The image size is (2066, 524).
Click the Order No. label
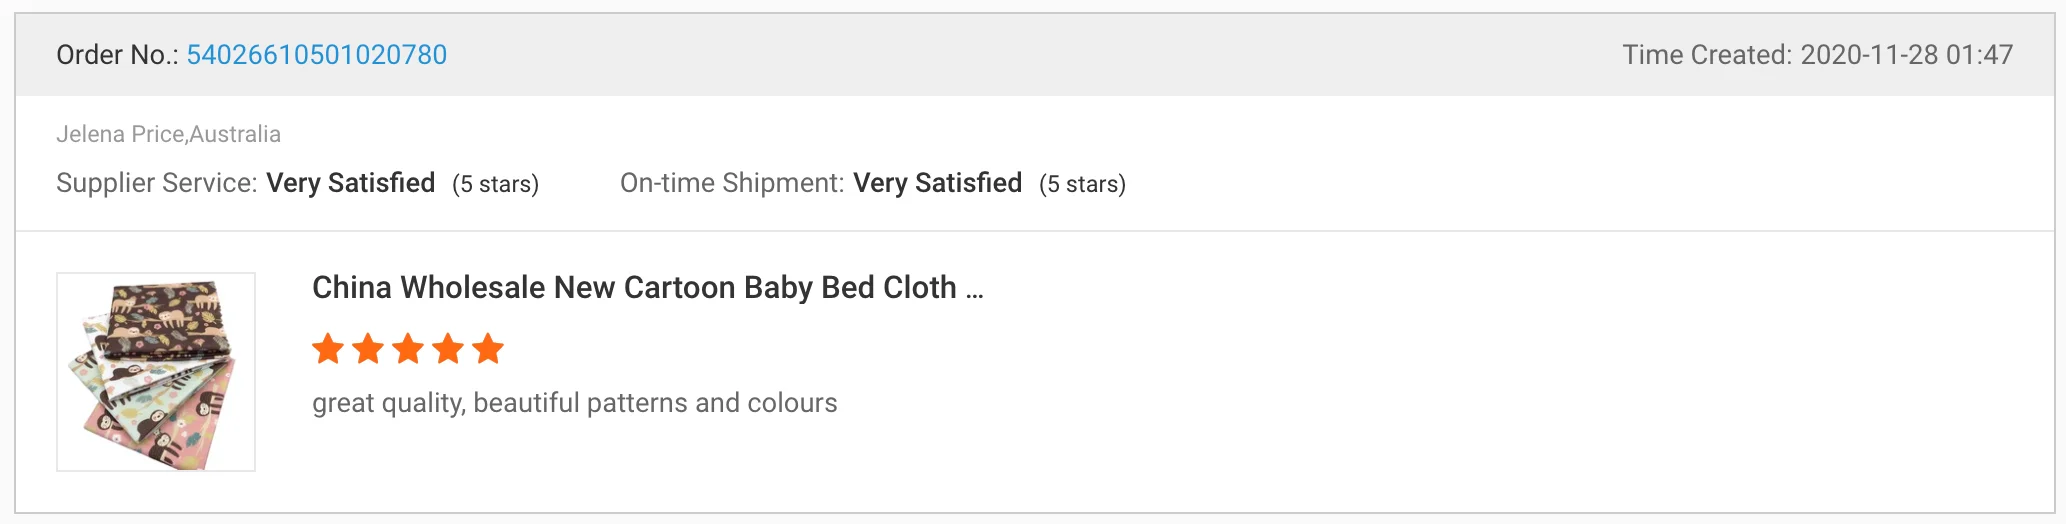pos(116,55)
